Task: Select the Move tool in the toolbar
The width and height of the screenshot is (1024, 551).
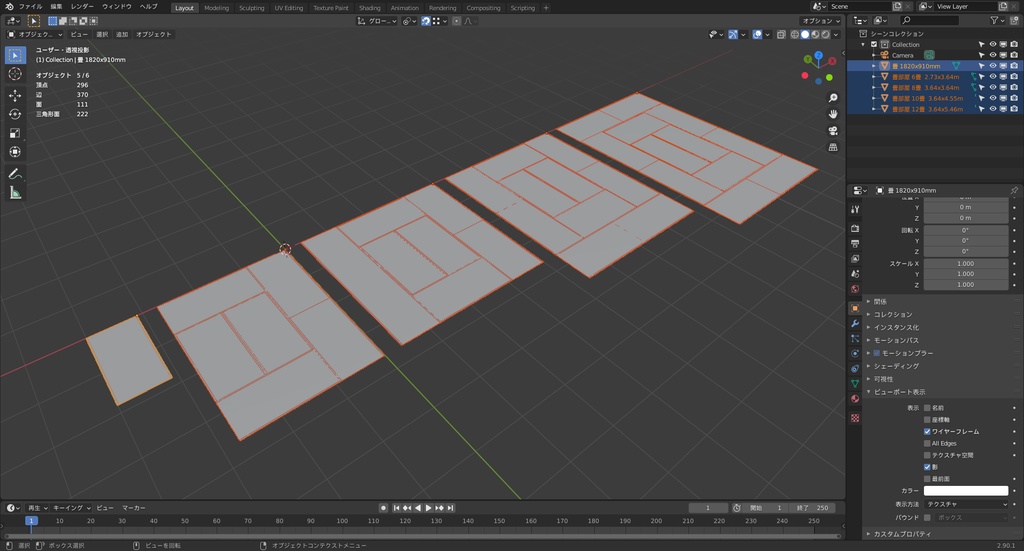Action: 15,95
